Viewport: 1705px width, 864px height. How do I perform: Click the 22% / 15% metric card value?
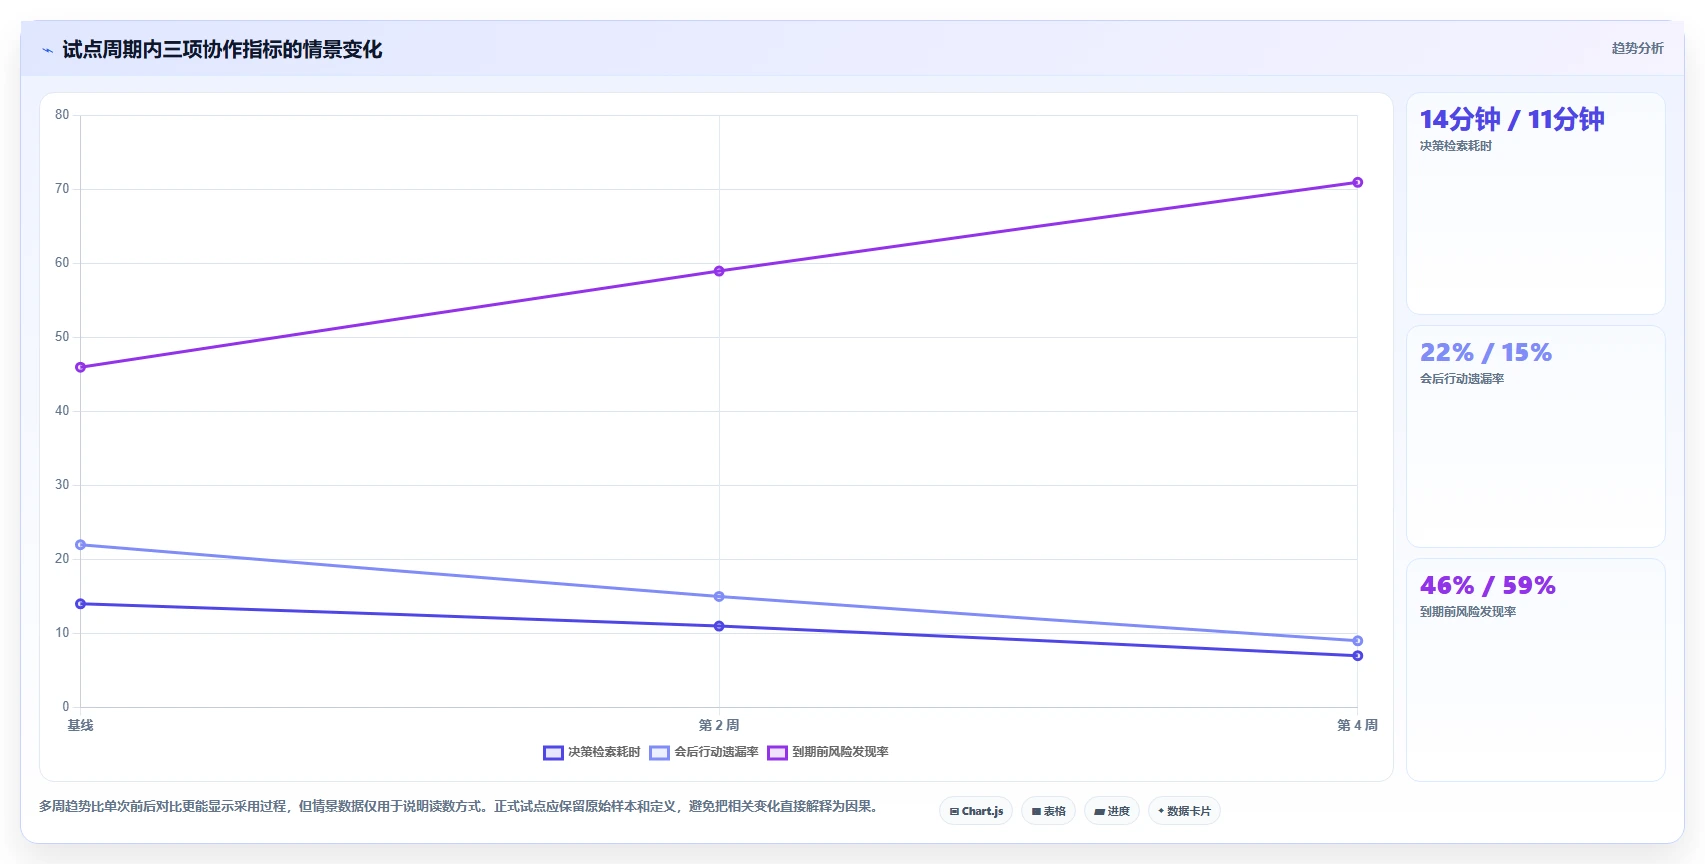click(x=1486, y=353)
